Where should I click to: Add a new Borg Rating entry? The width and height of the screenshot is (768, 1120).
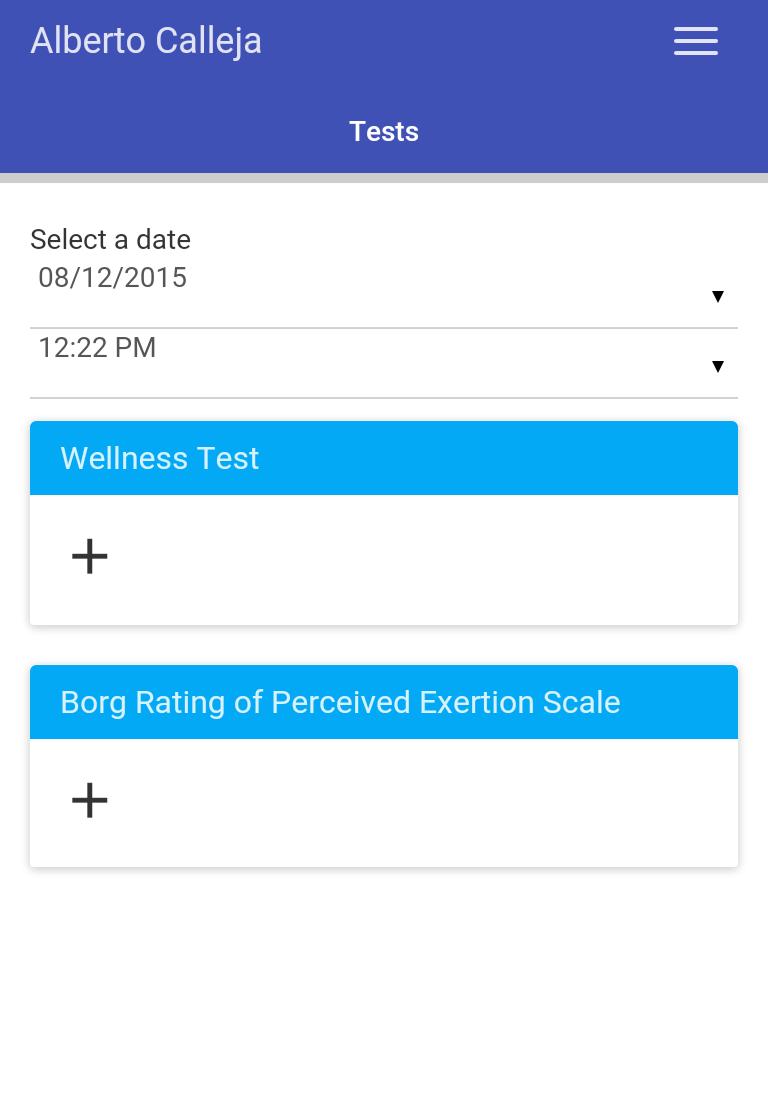[90, 800]
